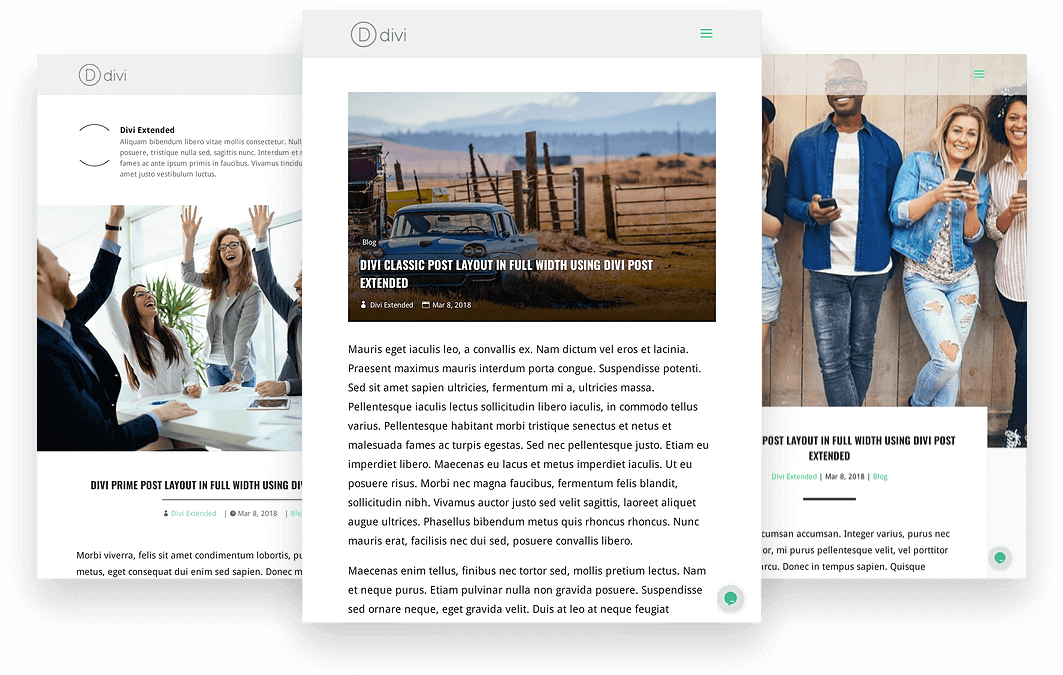Viewport: 1063px width, 675px height.
Task: Click the Mar 8, 2018 date in right page
Action: point(845,476)
